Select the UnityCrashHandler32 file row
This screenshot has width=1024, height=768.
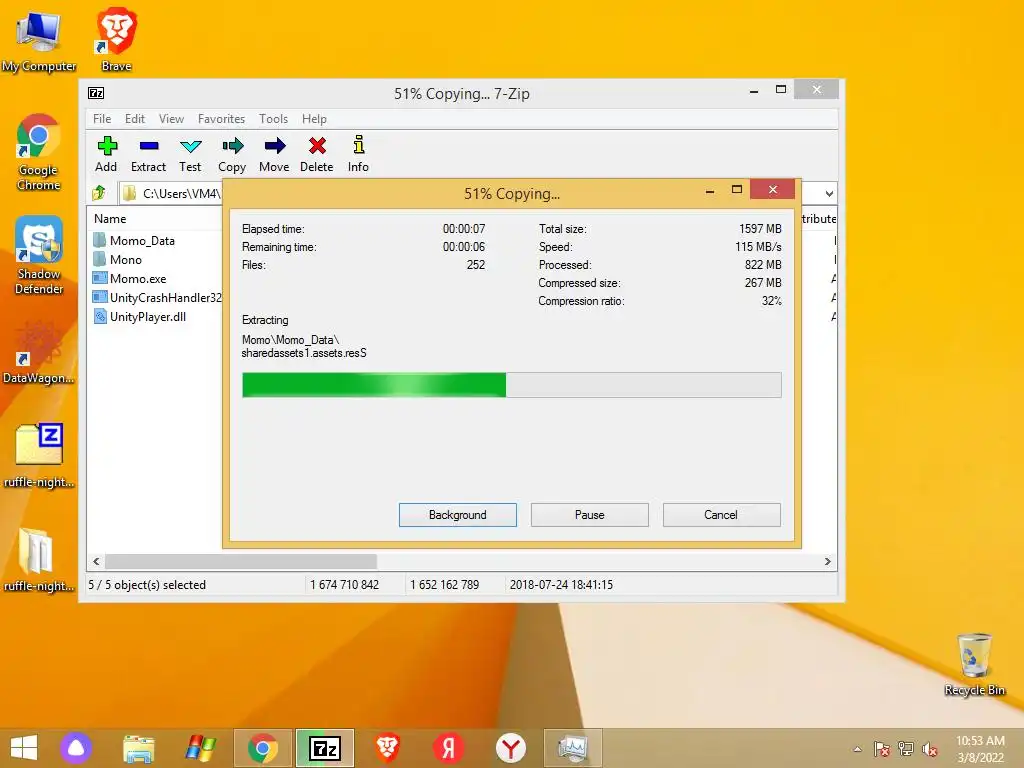(155, 297)
